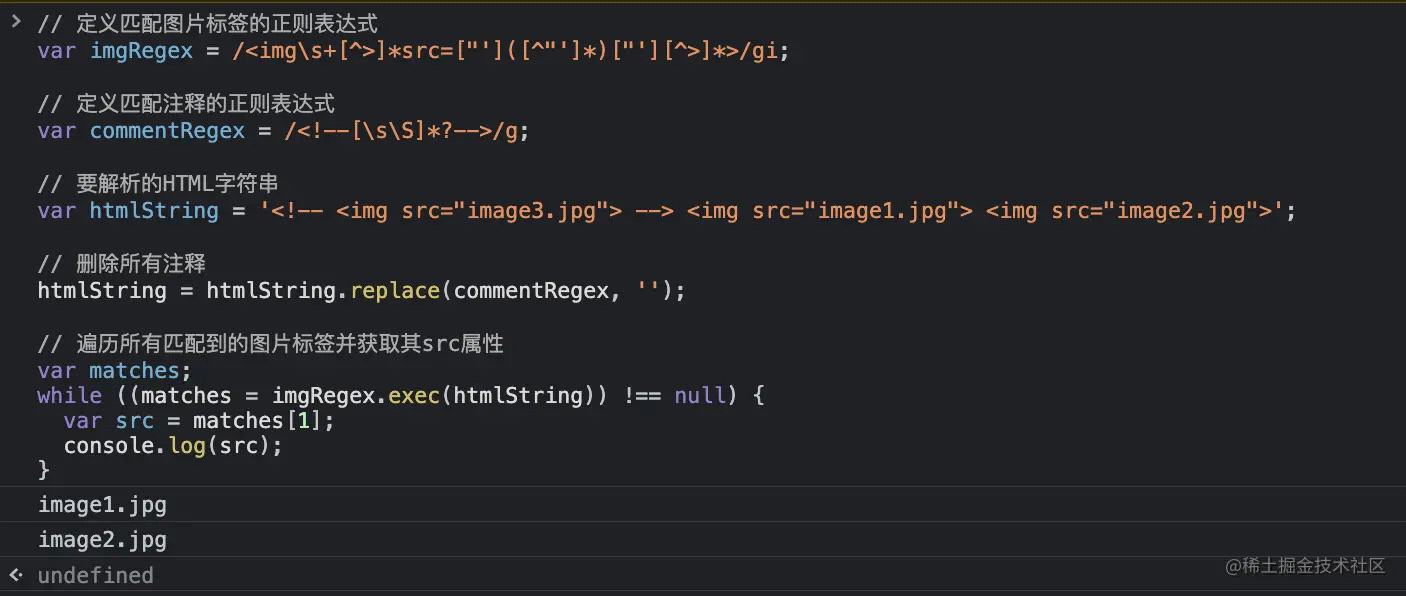Screen dimensions: 1406x596
Task: Select the image1.jpg console output line
Action: (x=102, y=504)
